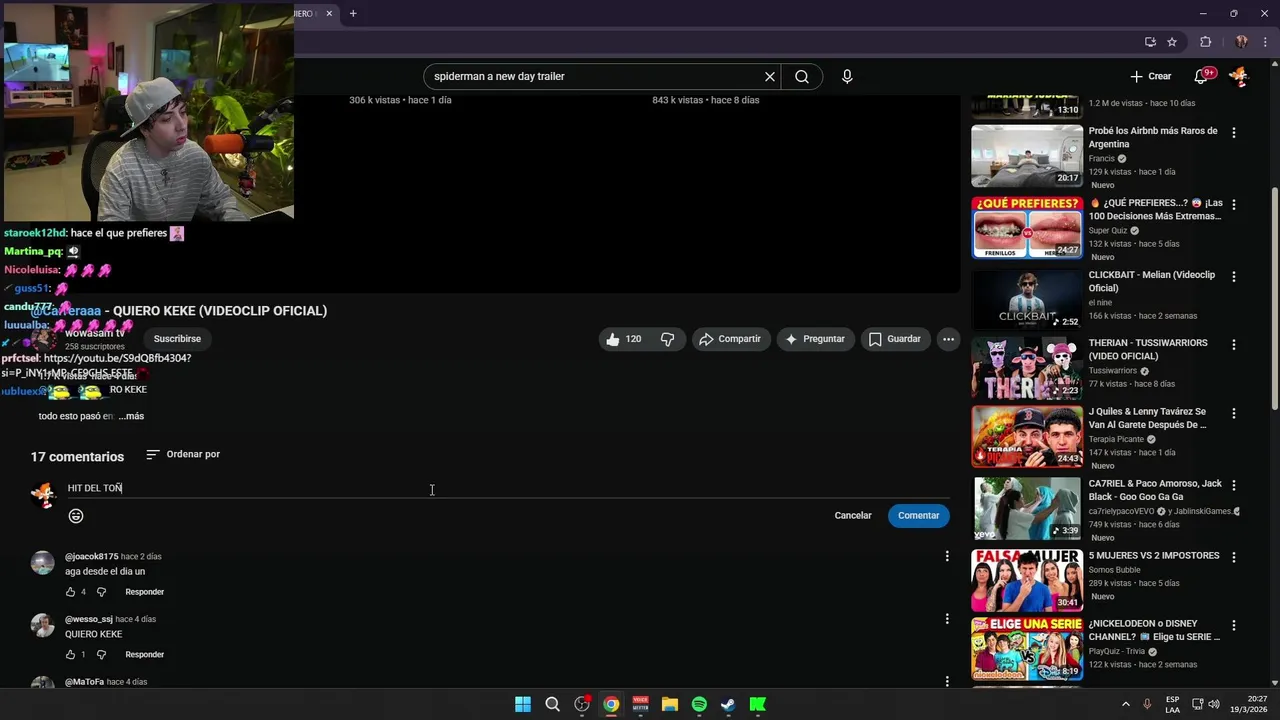
Task: Click the Preguntar button
Action: [815, 339]
